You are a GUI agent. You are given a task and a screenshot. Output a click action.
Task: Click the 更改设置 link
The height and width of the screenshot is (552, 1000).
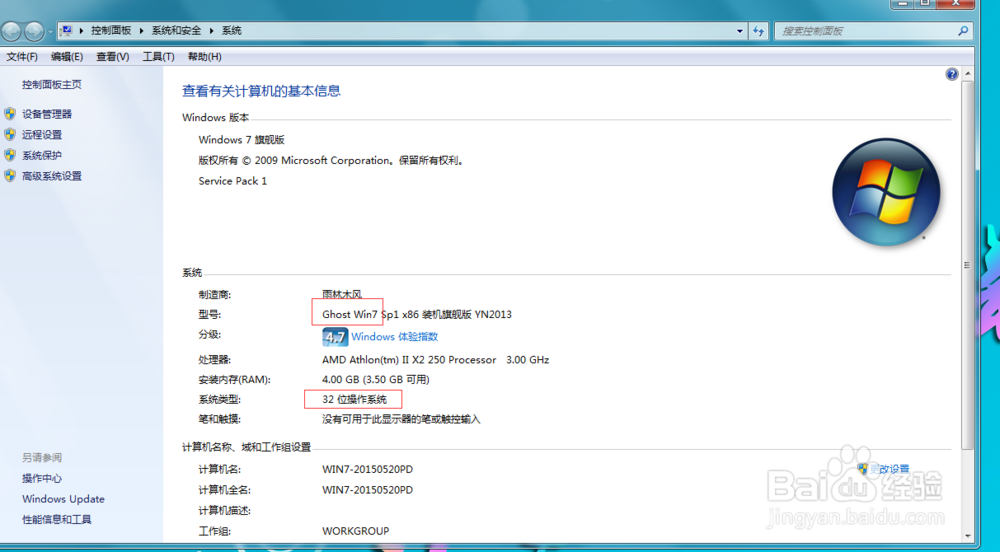click(890, 469)
